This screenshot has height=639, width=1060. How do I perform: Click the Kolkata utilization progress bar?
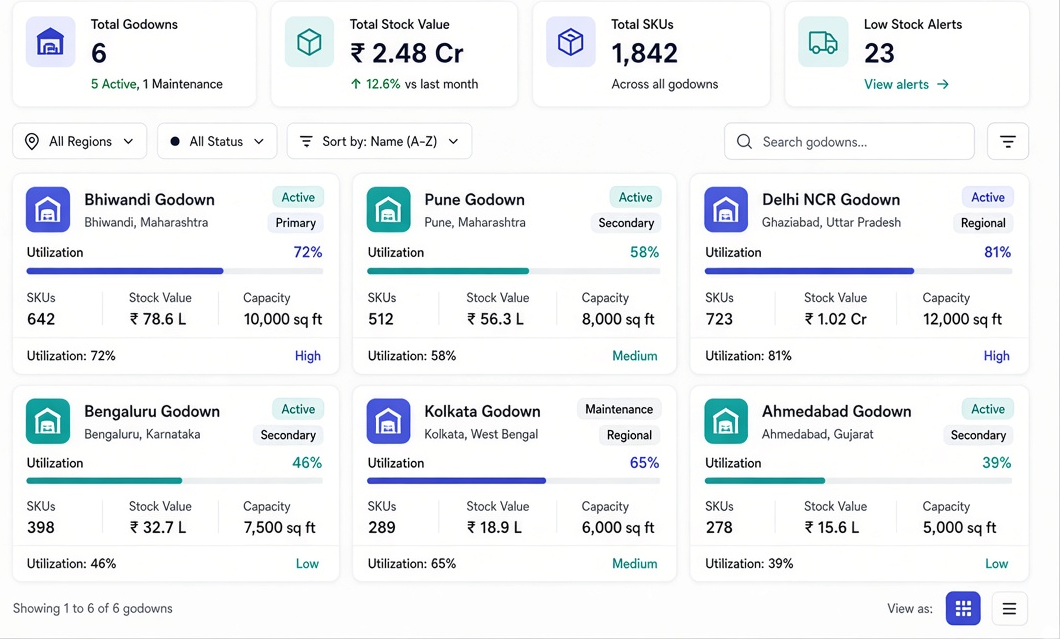514,481
